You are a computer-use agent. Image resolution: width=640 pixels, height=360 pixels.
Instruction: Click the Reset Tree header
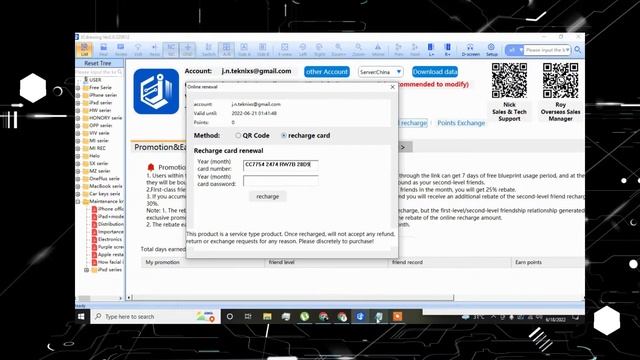click(100, 63)
